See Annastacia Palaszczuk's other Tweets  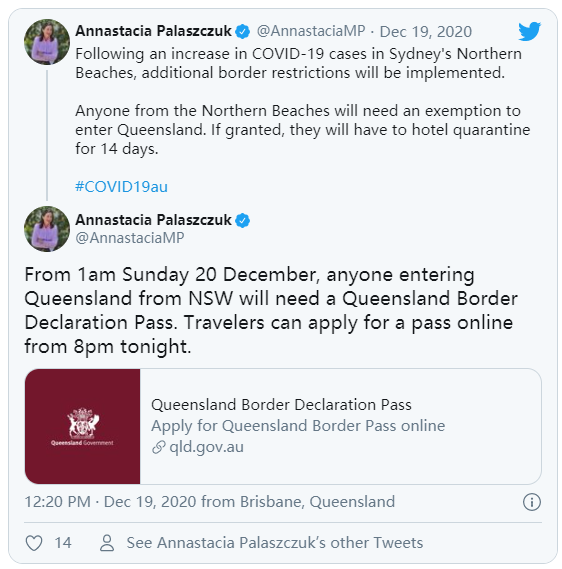(x=275, y=543)
